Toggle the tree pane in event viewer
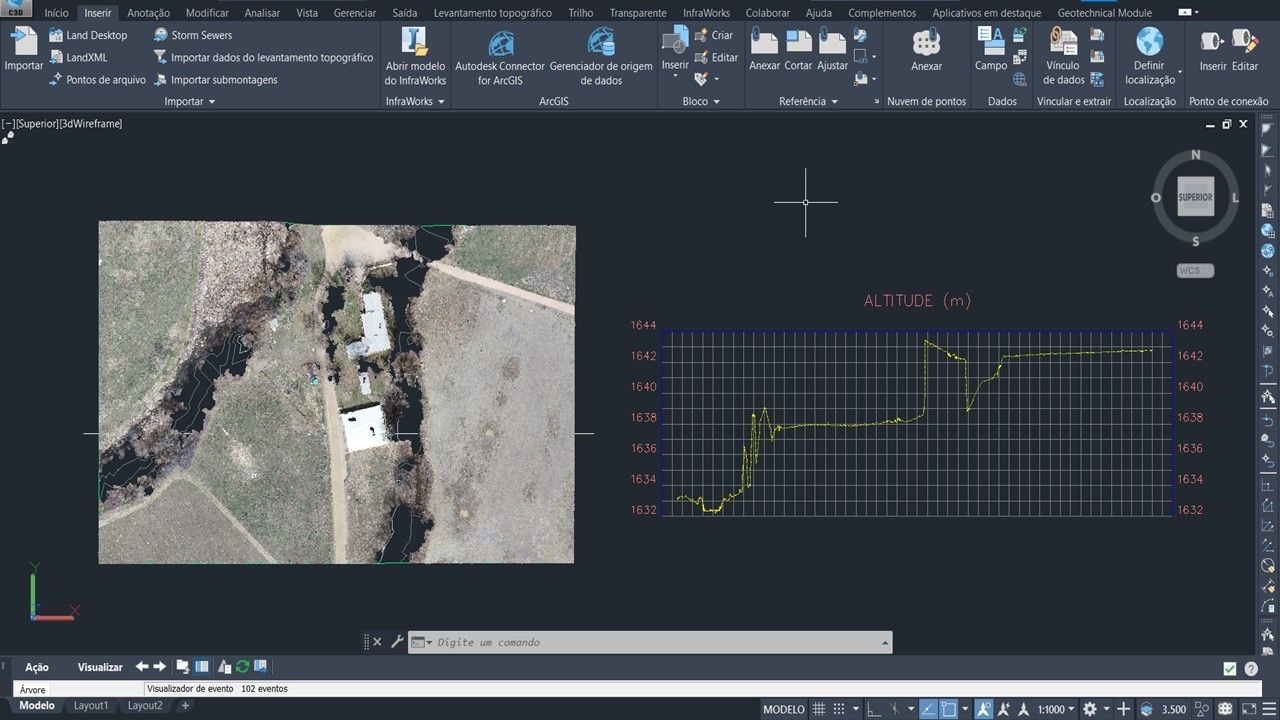This screenshot has width=1280, height=720. [x=202, y=667]
